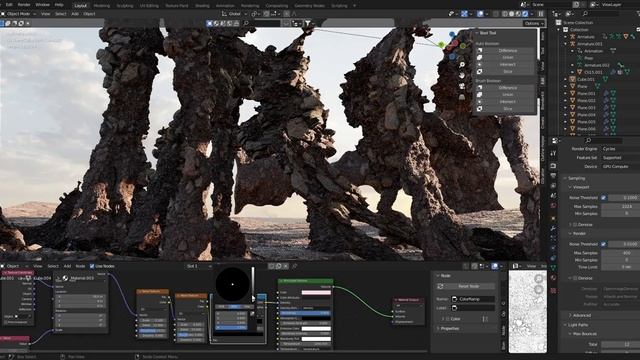
Task: Open the UV Editing workspace tab
Action: pos(149,6)
